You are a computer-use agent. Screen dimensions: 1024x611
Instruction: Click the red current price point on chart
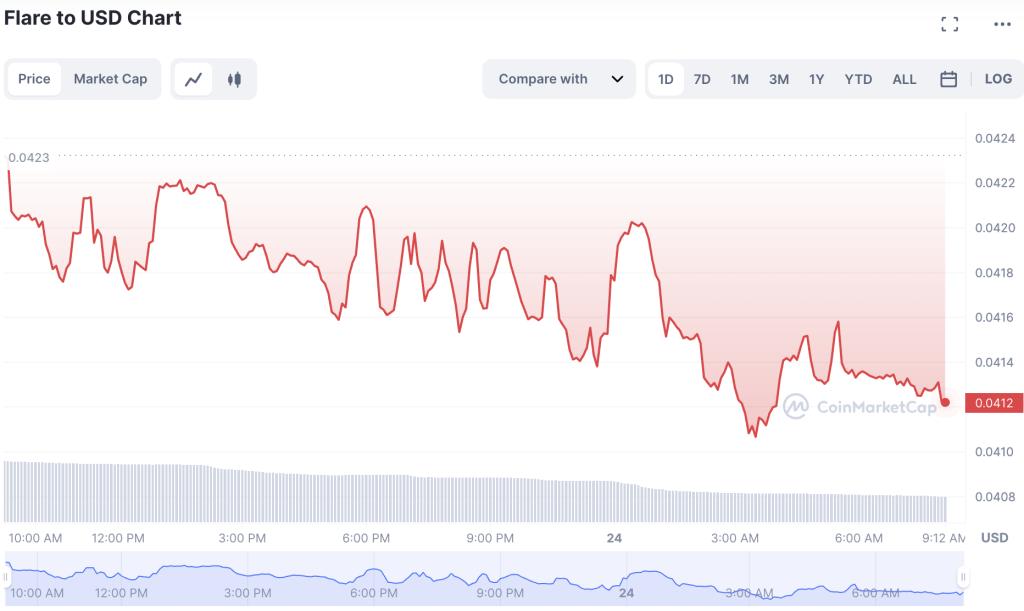click(x=945, y=402)
